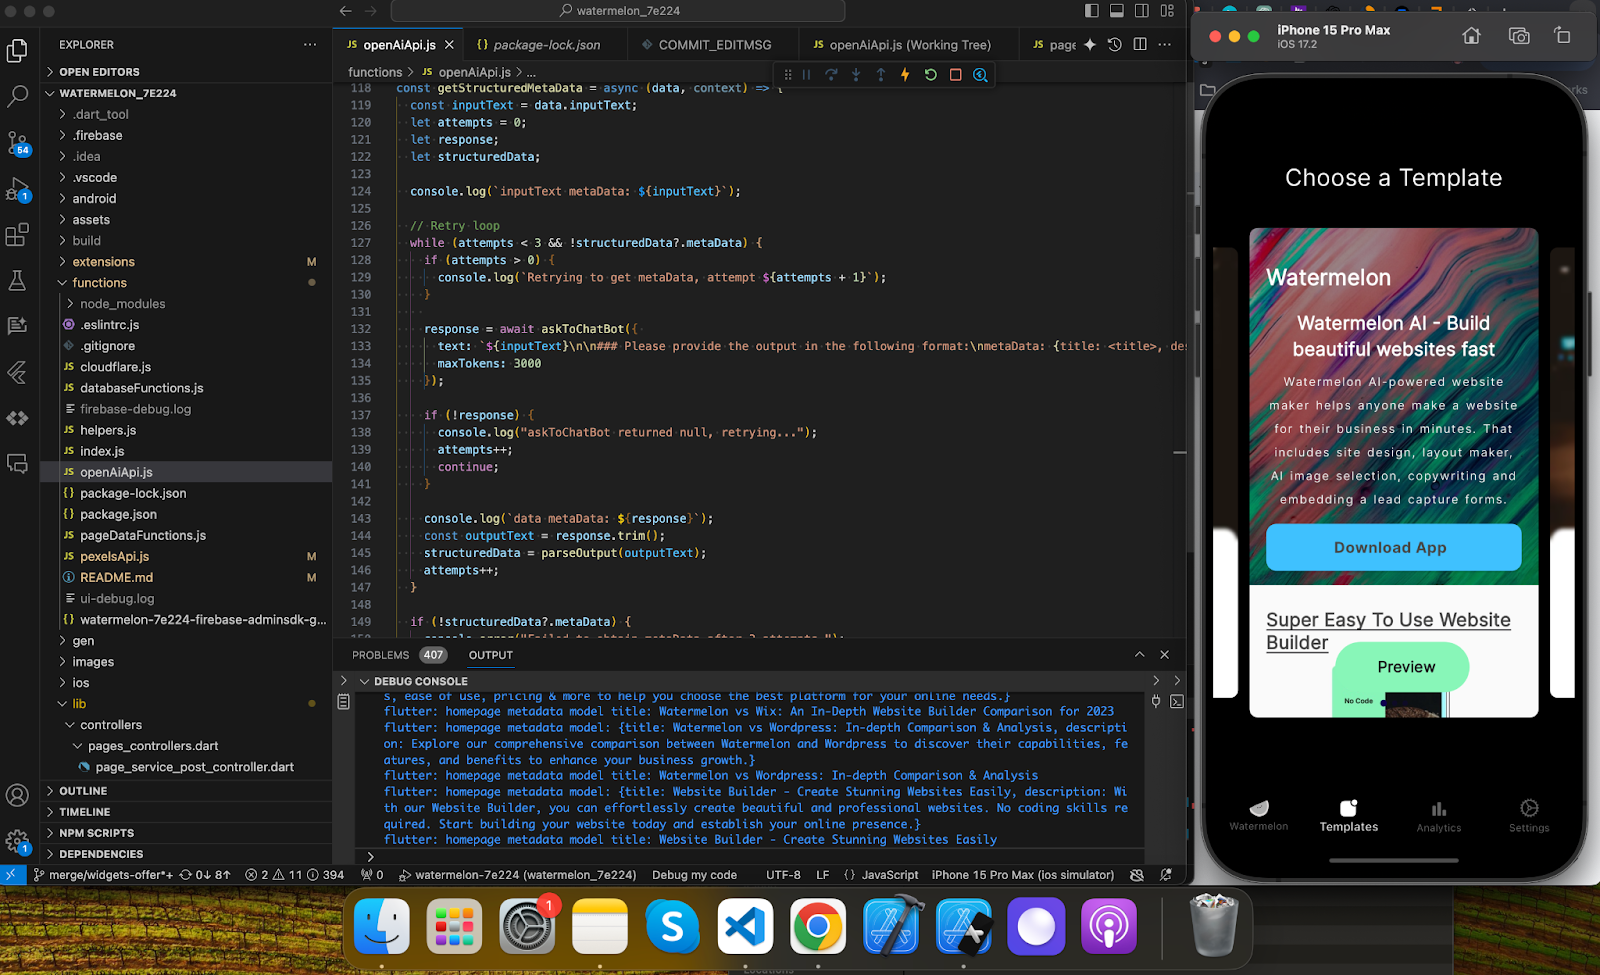This screenshot has width=1600, height=975.
Task: Open Manage gear in activity bar
Action: [17, 841]
